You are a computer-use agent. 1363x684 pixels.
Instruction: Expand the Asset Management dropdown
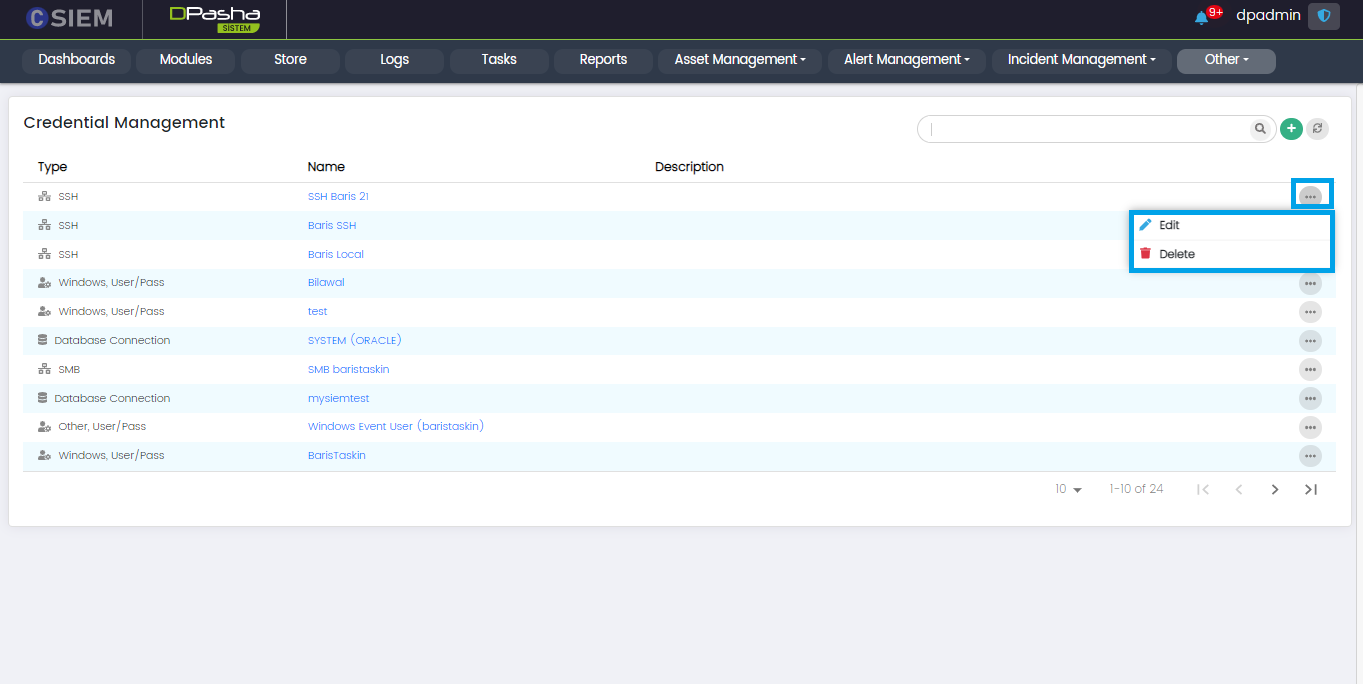click(740, 60)
